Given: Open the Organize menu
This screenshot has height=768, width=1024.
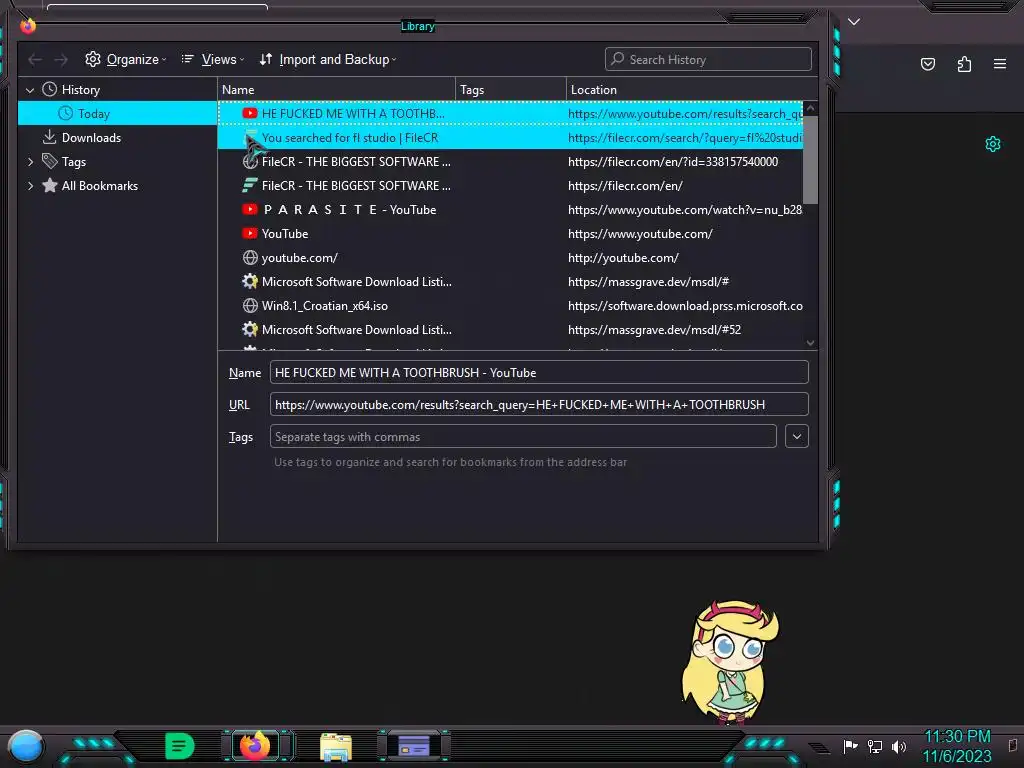Looking at the screenshot, I should click(125, 59).
